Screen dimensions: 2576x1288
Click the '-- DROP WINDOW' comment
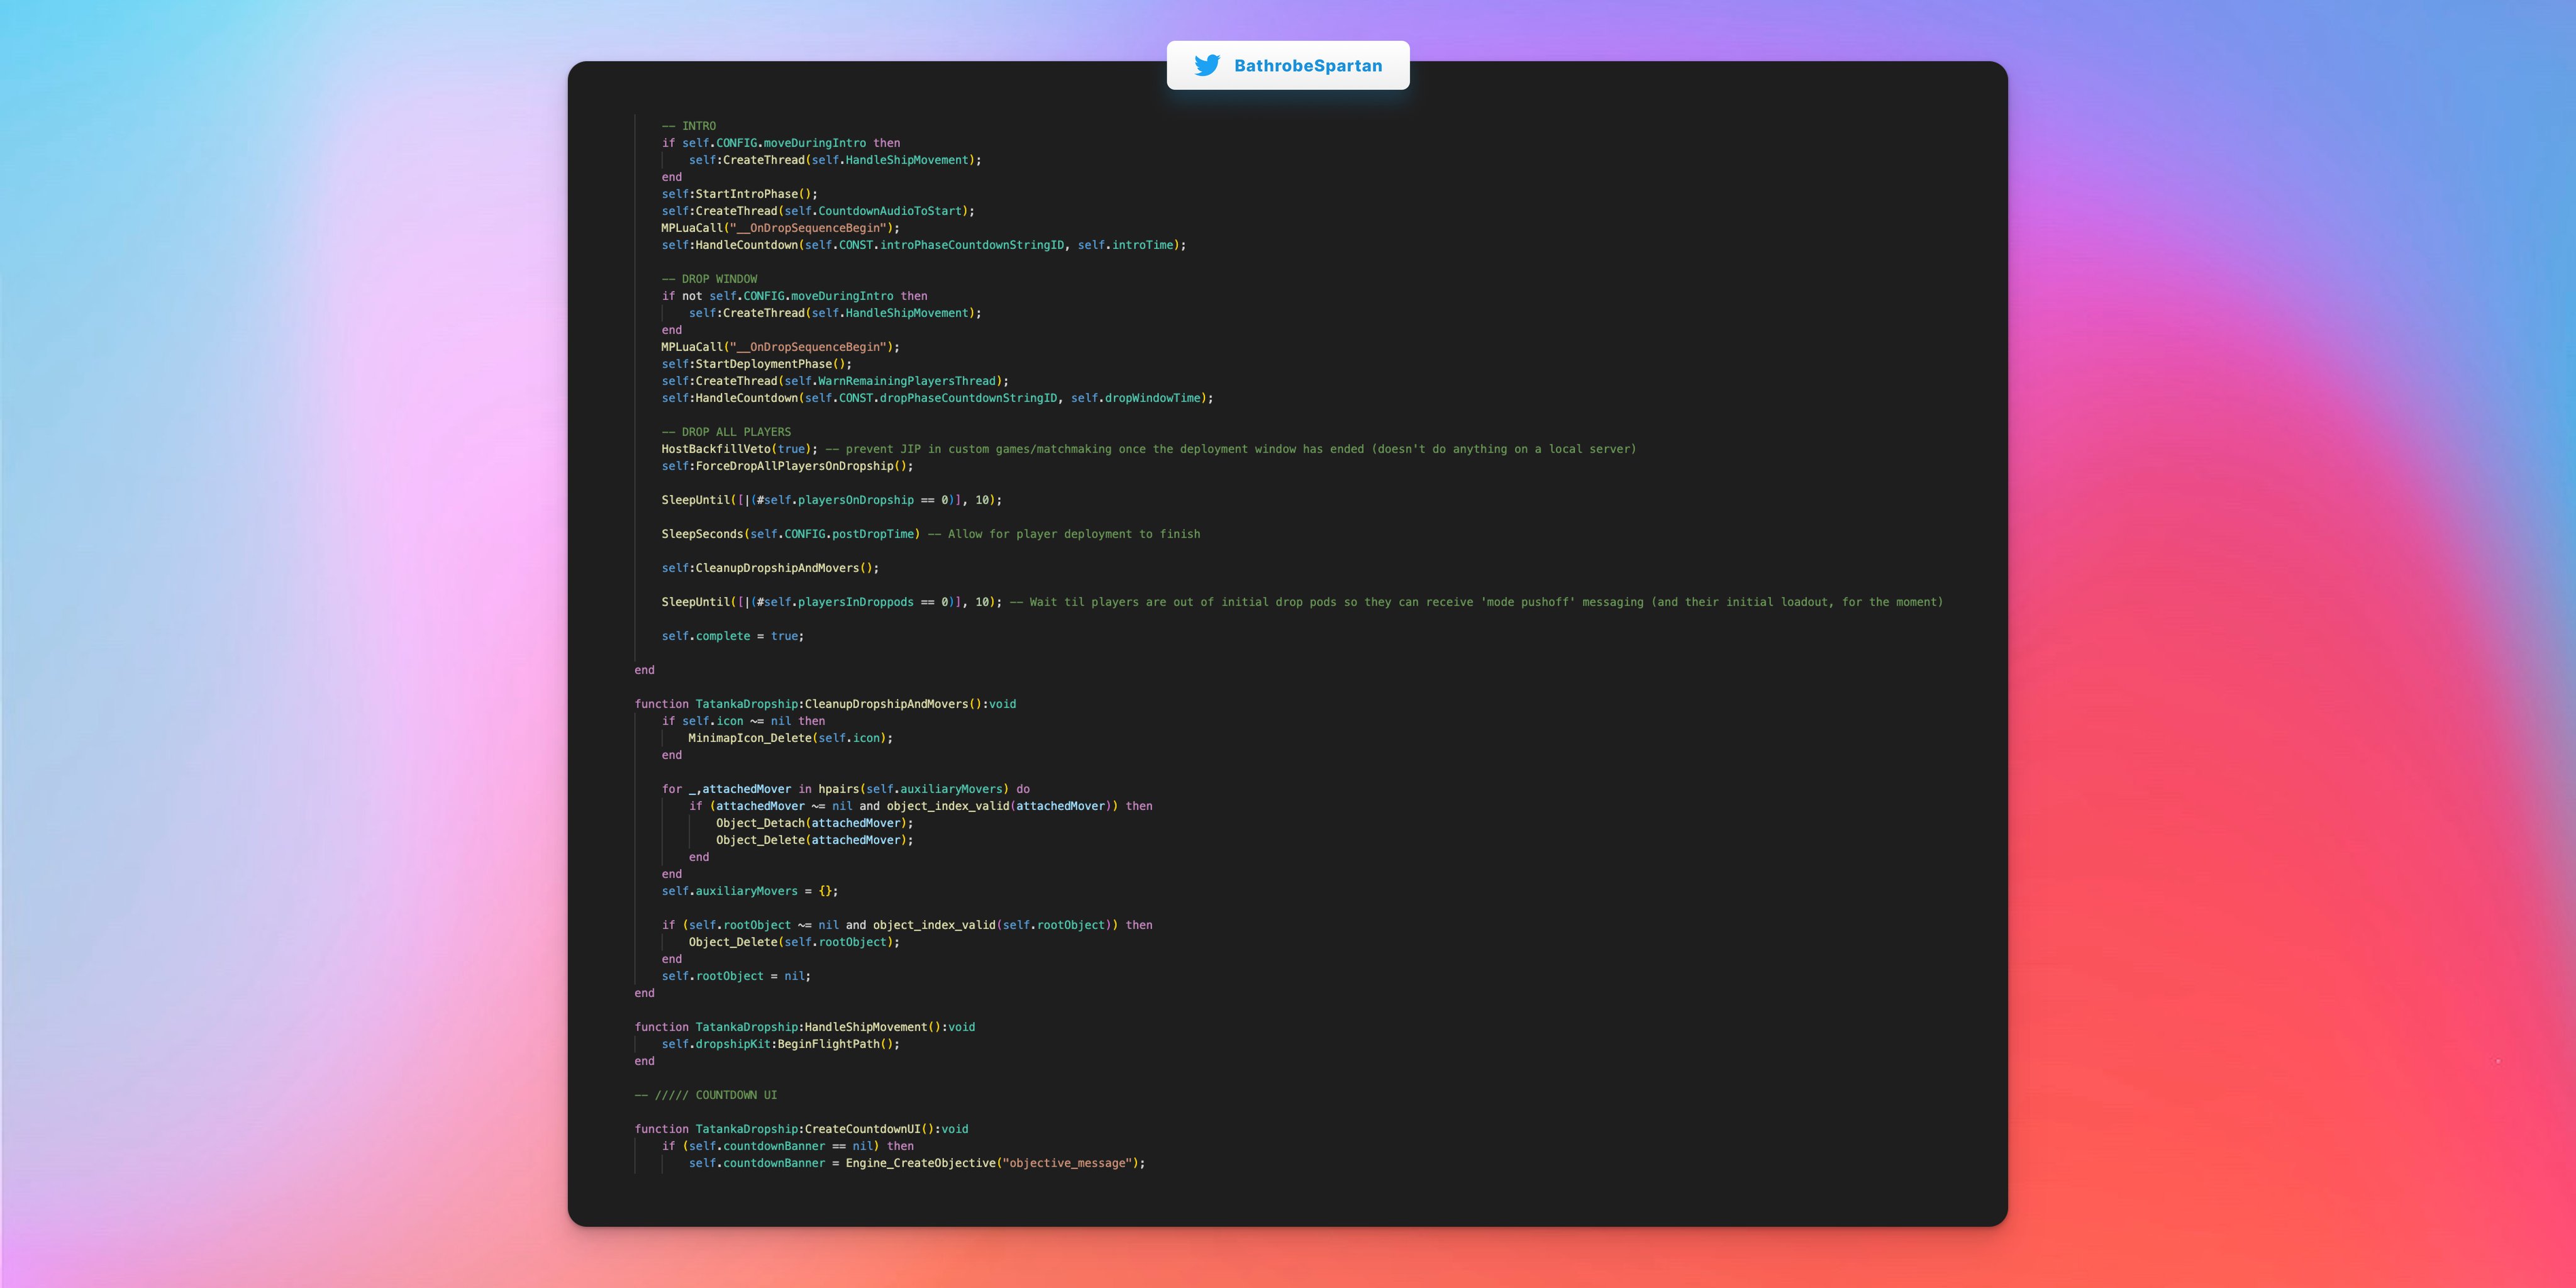coord(709,279)
